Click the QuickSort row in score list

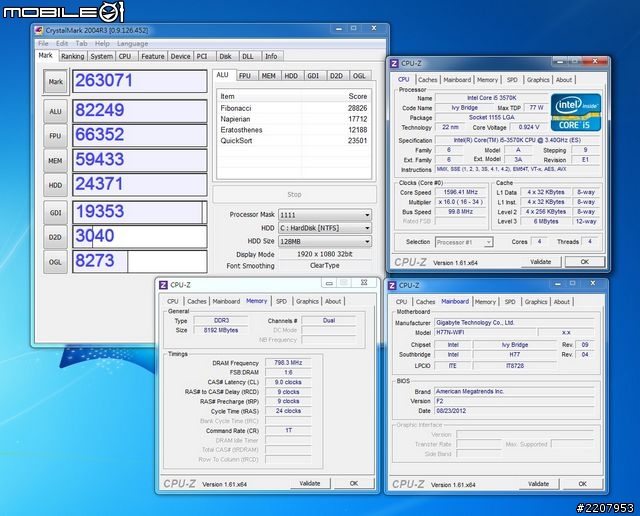[294, 140]
